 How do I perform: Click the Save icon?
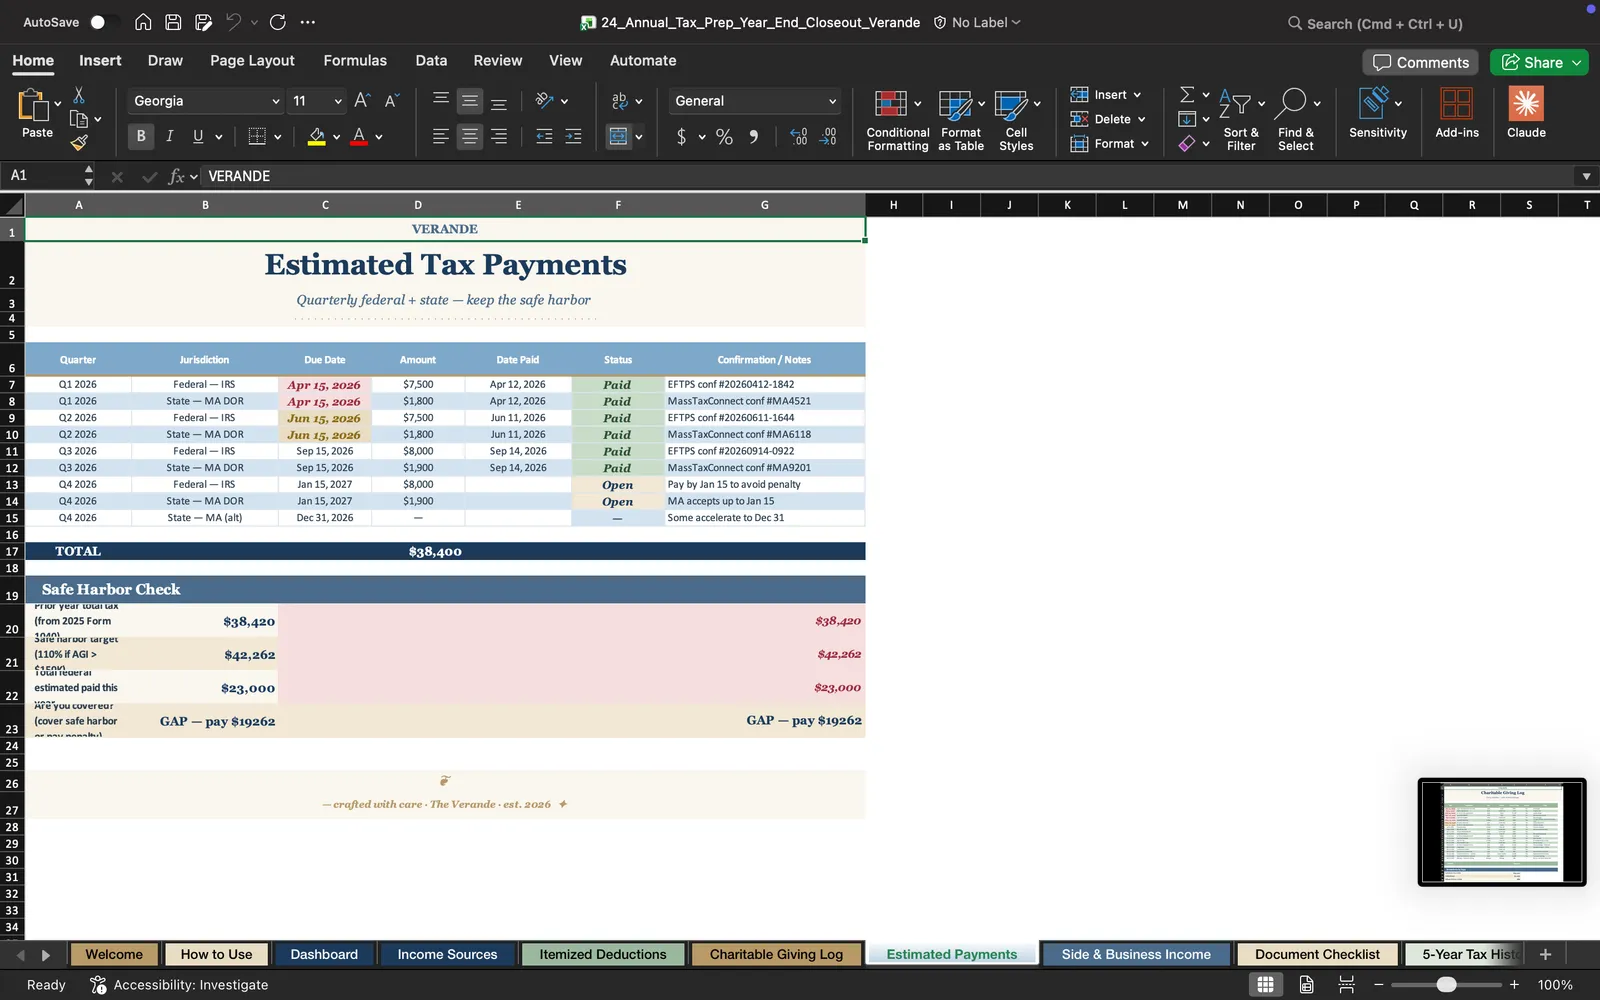[x=173, y=22]
